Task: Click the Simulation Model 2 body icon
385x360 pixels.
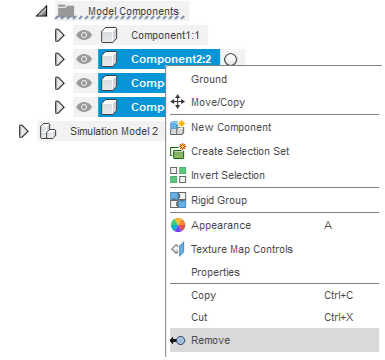Action: pyautogui.click(x=48, y=131)
